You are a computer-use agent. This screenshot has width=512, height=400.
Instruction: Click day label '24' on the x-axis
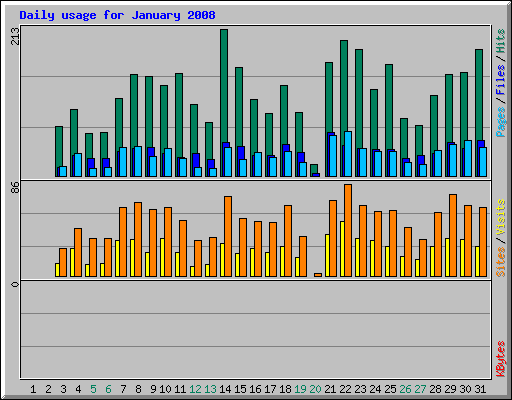tap(375, 389)
